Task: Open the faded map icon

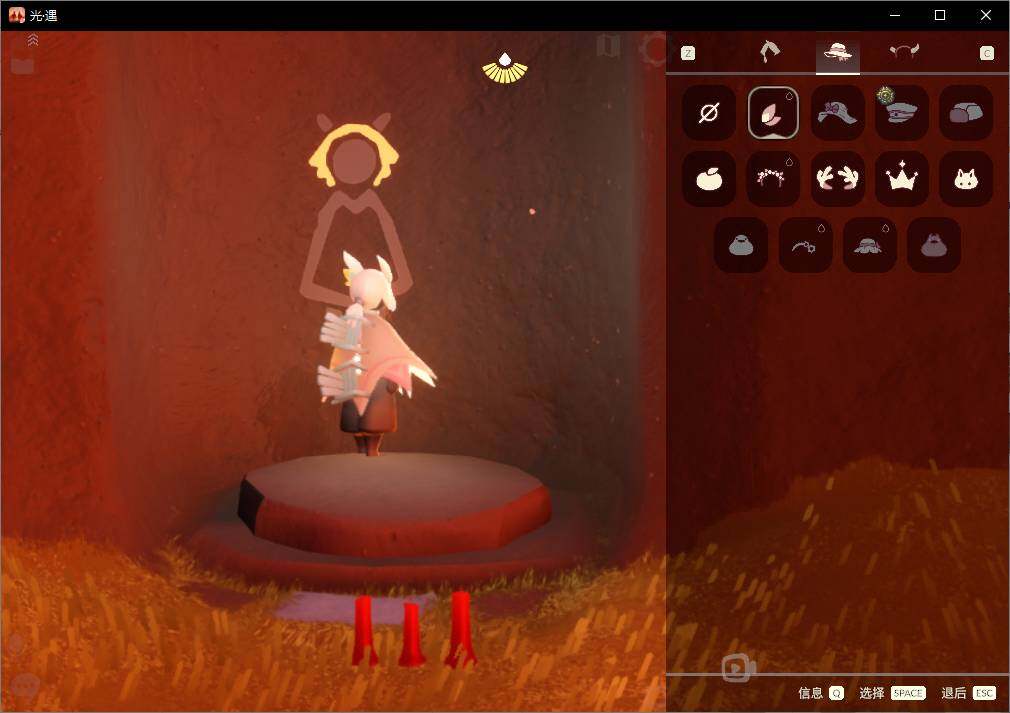Action: [x=608, y=46]
